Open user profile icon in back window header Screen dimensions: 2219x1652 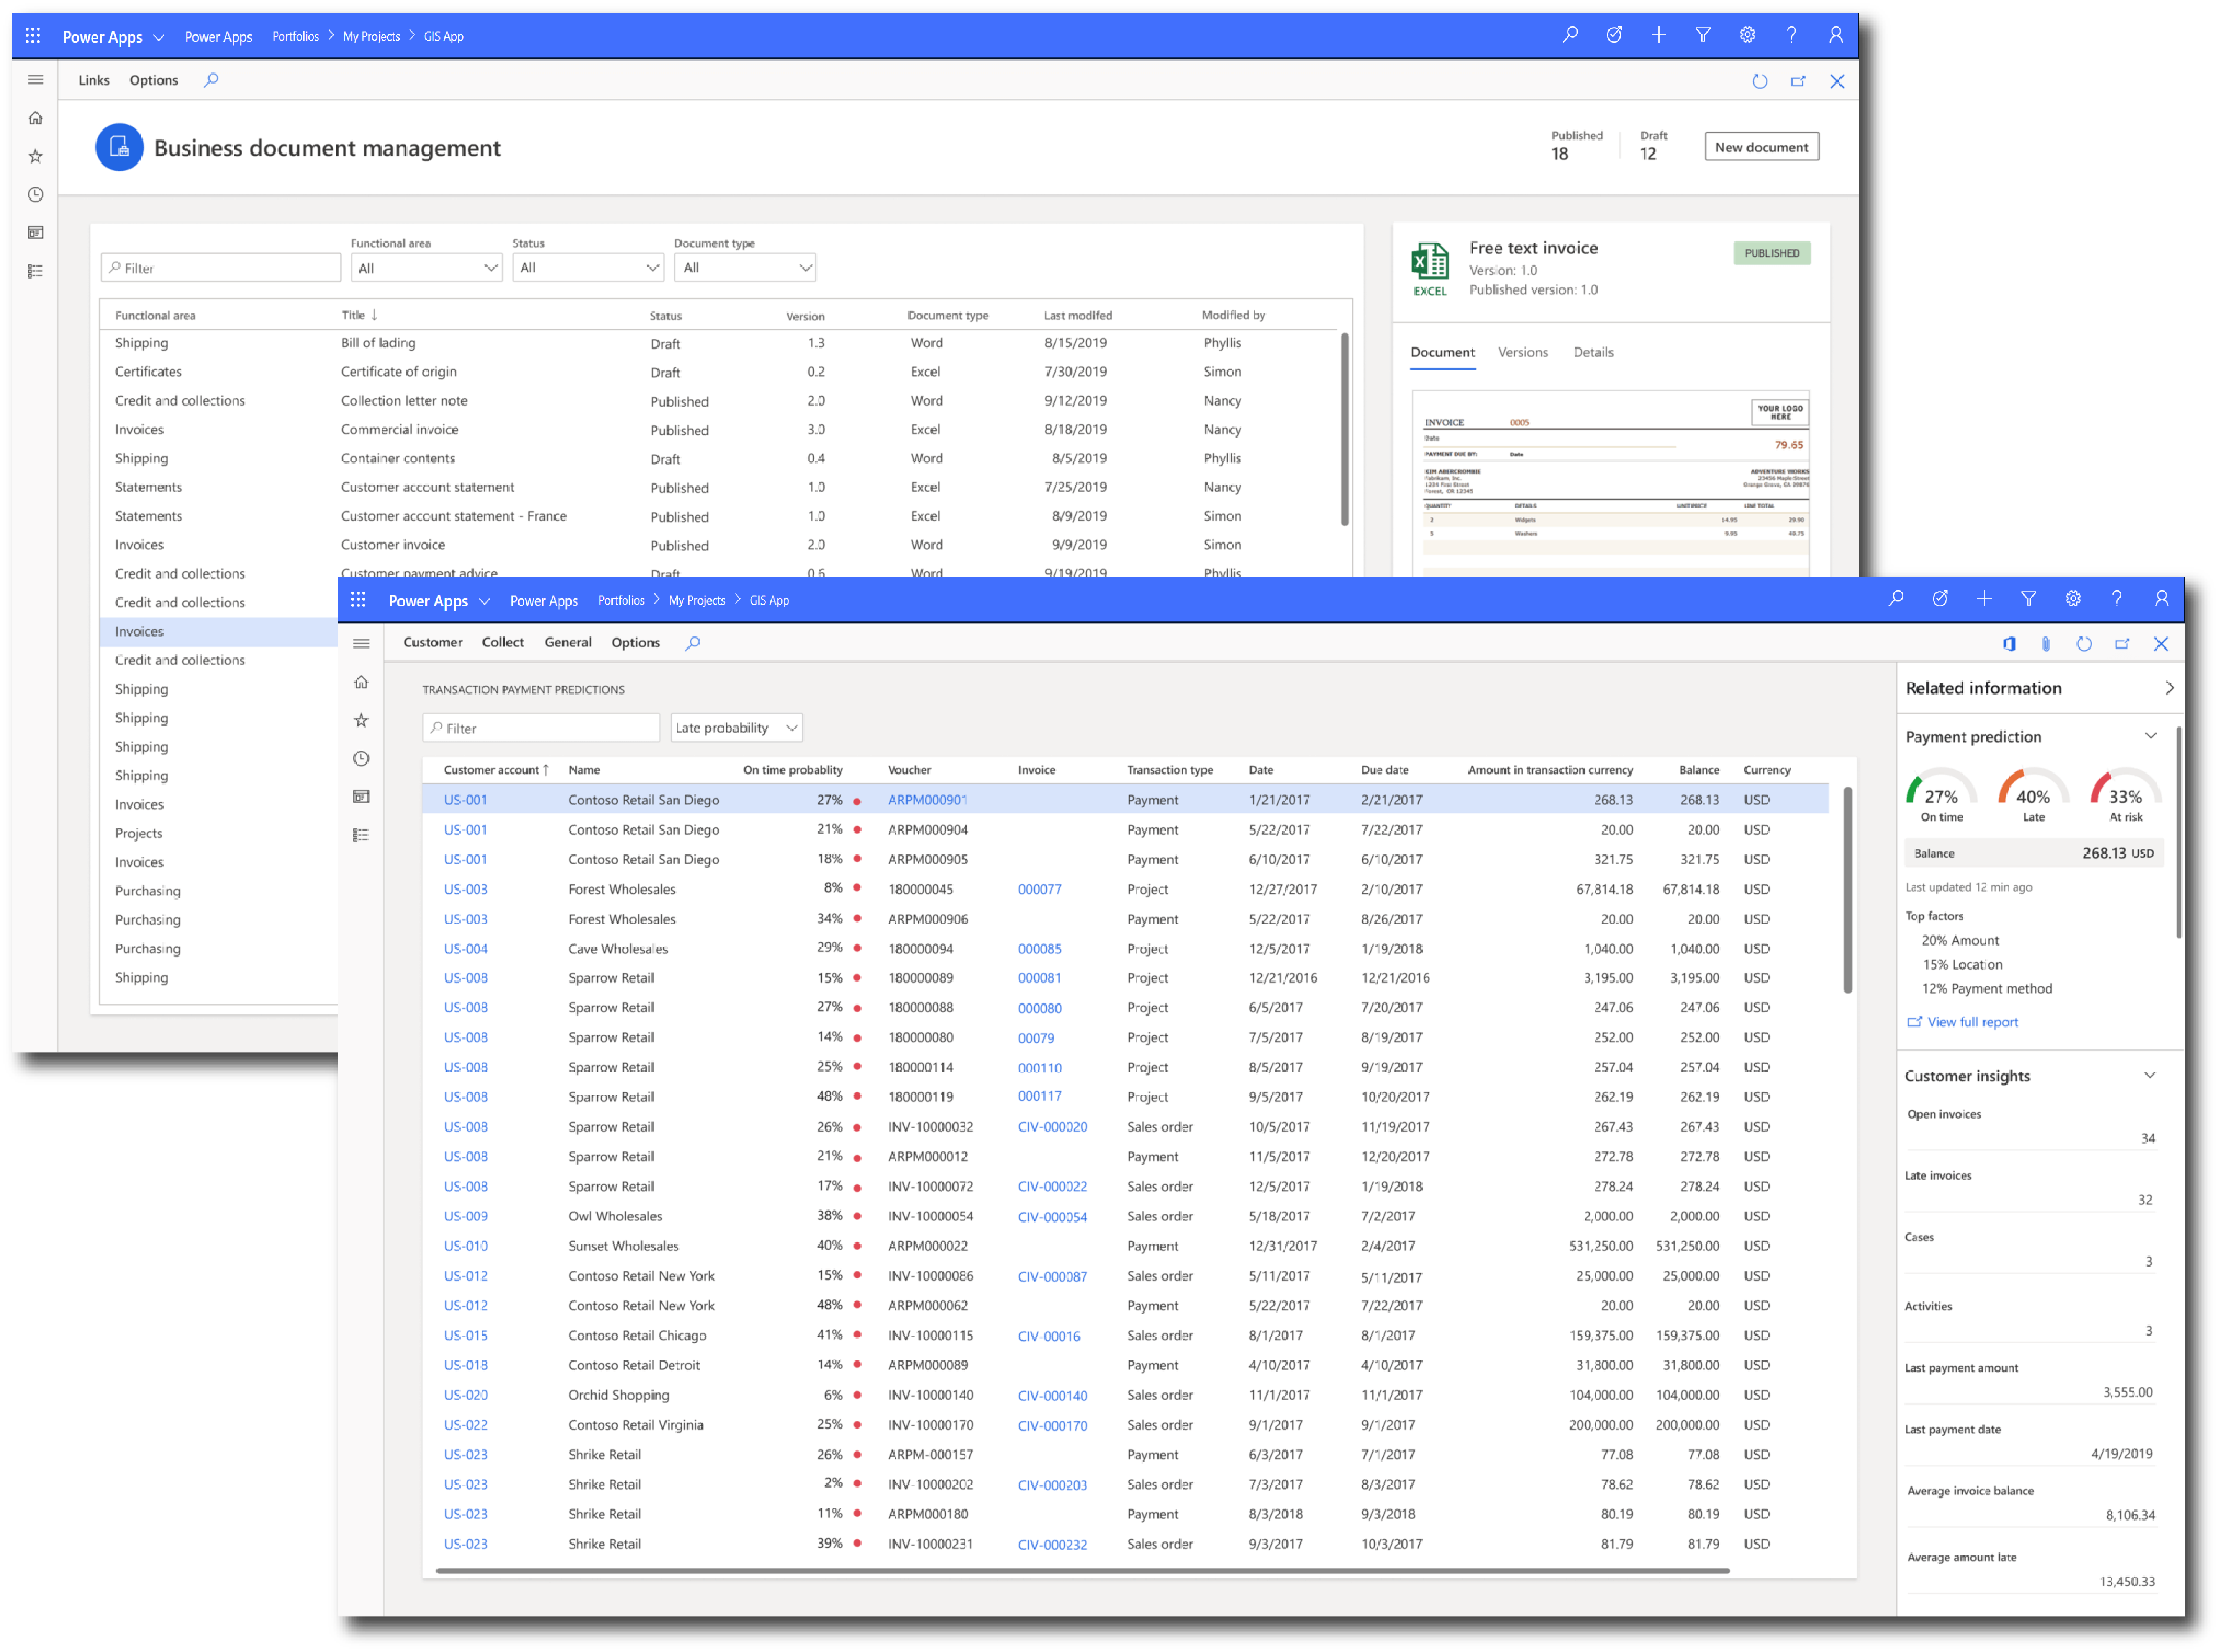point(1835,35)
